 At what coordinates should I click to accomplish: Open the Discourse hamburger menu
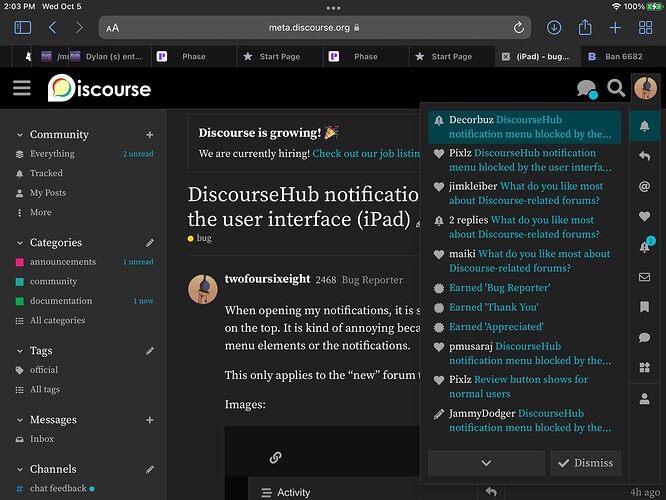coord(22,88)
